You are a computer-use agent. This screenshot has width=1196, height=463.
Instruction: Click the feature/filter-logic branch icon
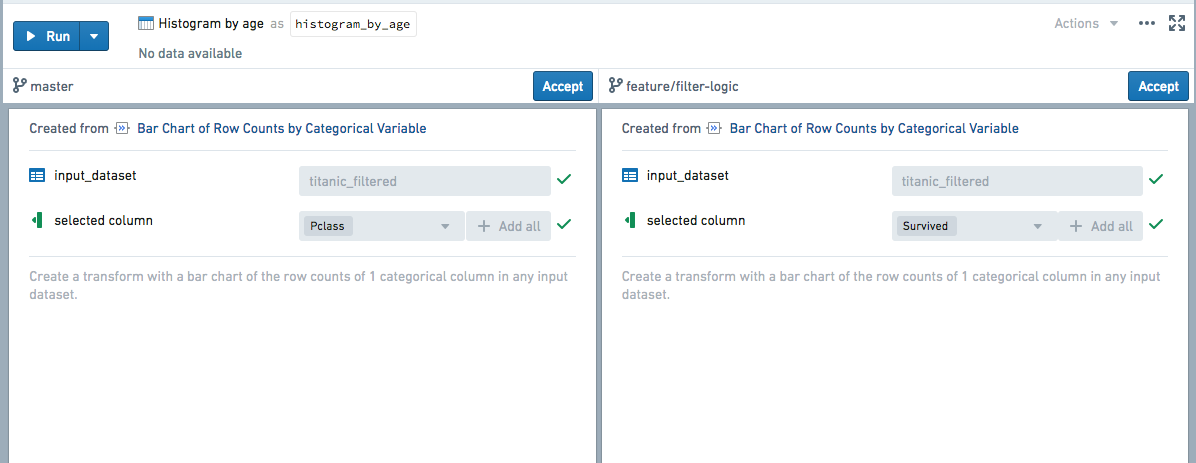point(616,86)
